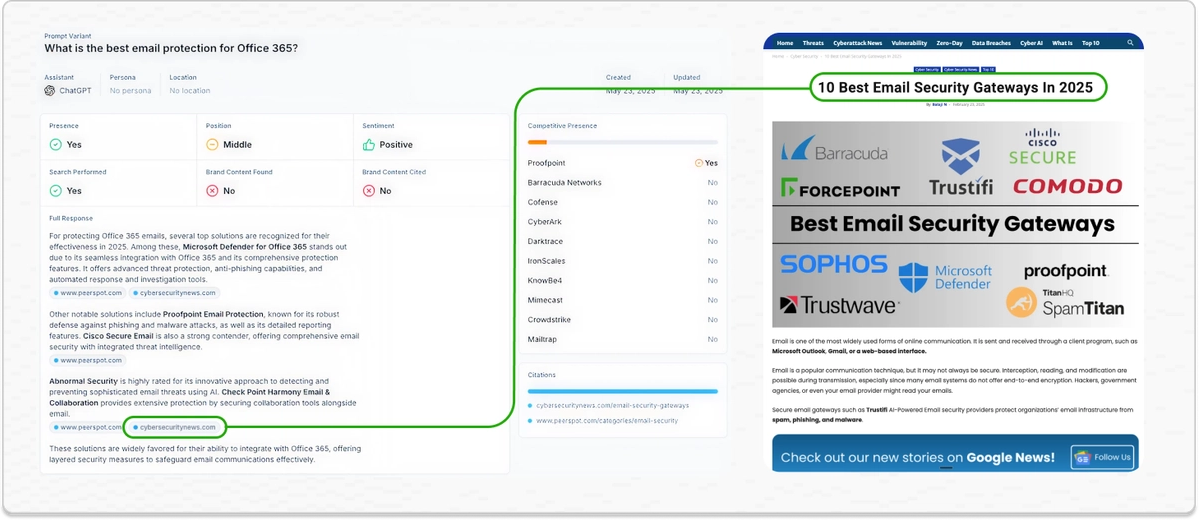Open the Home tab in news site
This screenshot has width=1199, height=520.
coord(785,44)
